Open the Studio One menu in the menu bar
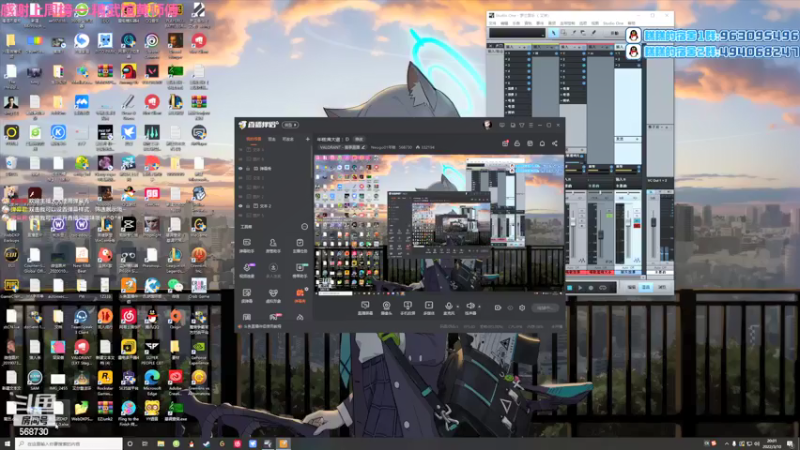This screenshot has width=800, height=450. (x=613, y=23)
